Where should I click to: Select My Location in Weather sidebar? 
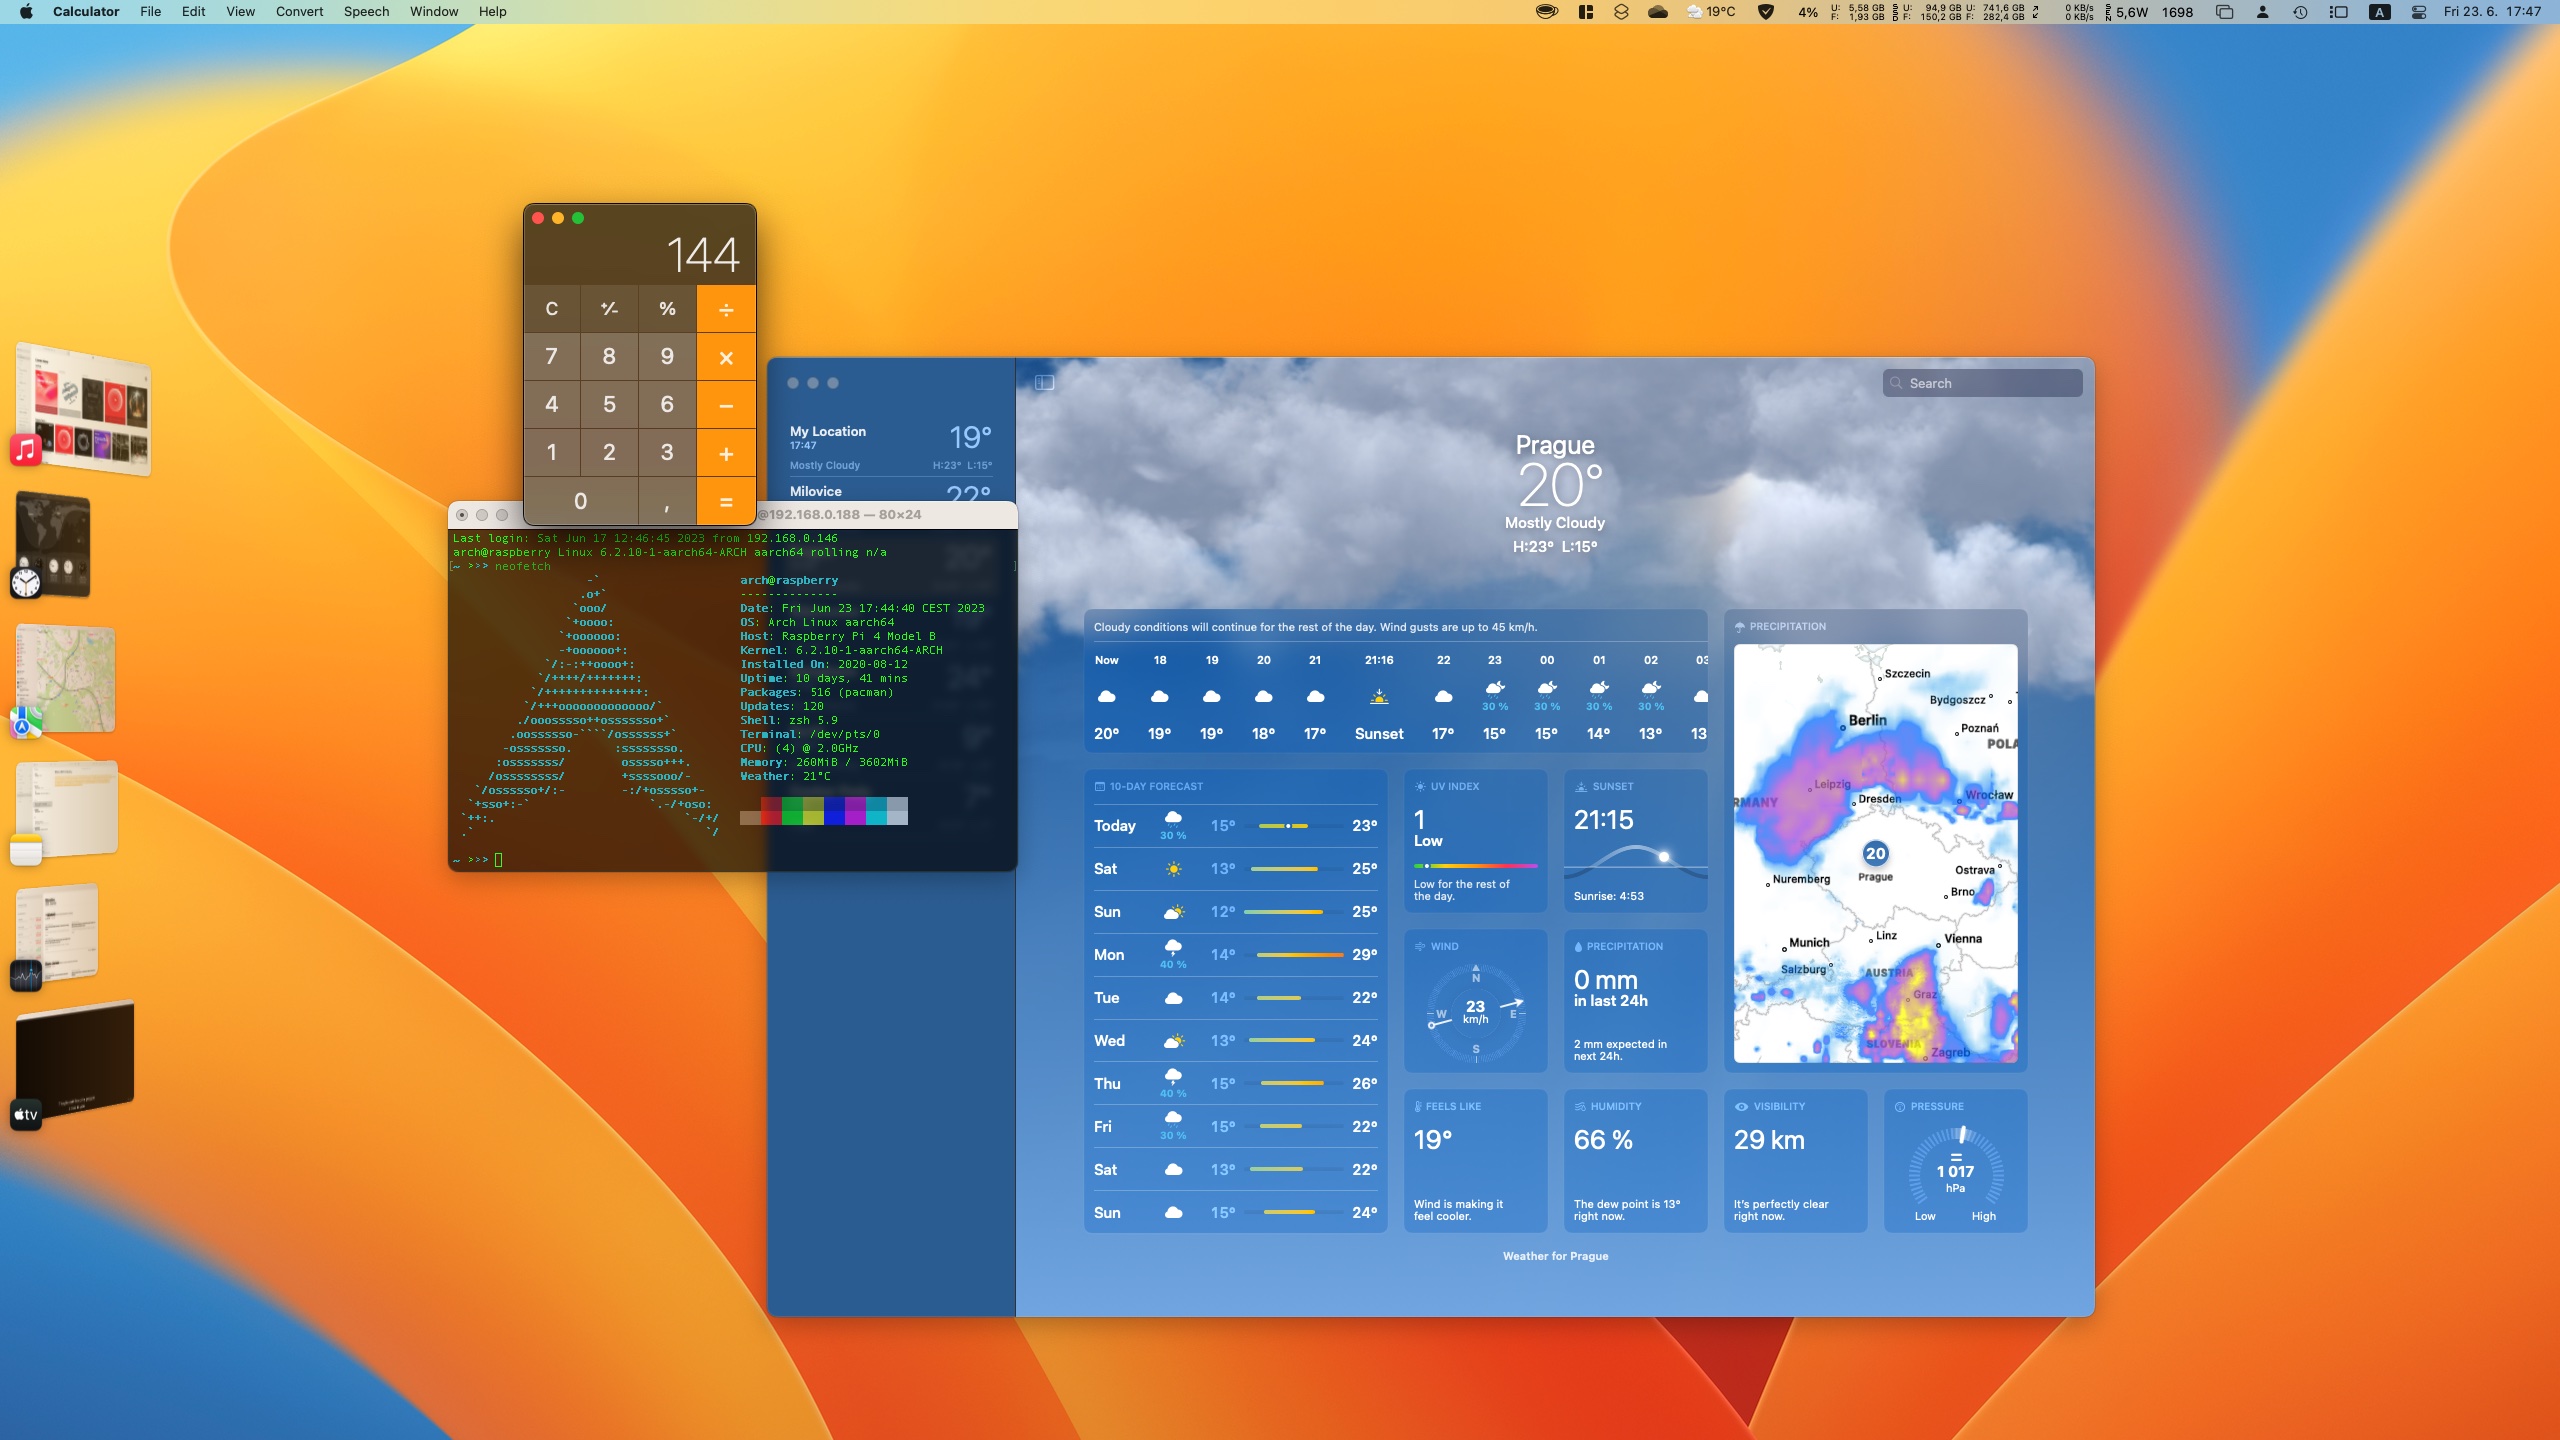pyautogui.click(x=890, y=447)
